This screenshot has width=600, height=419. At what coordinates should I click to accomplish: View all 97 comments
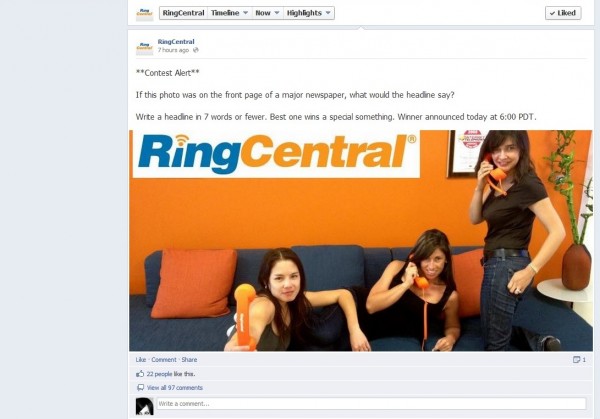pos(175,388)
